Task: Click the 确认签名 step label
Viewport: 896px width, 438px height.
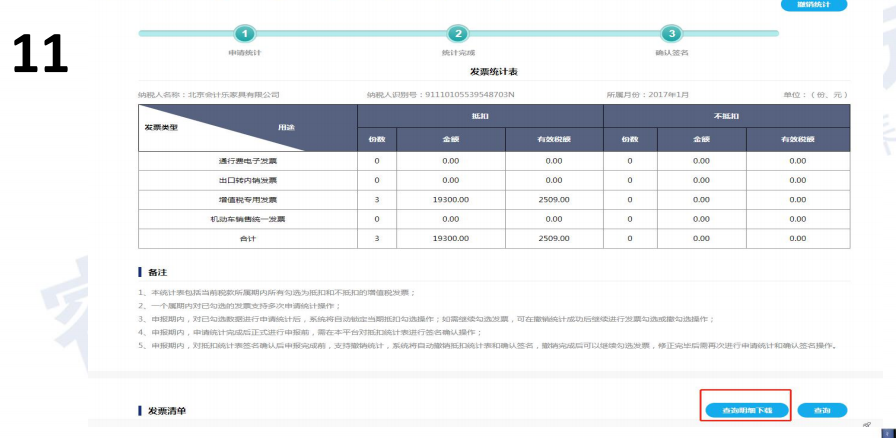Action: click(671, 53)
